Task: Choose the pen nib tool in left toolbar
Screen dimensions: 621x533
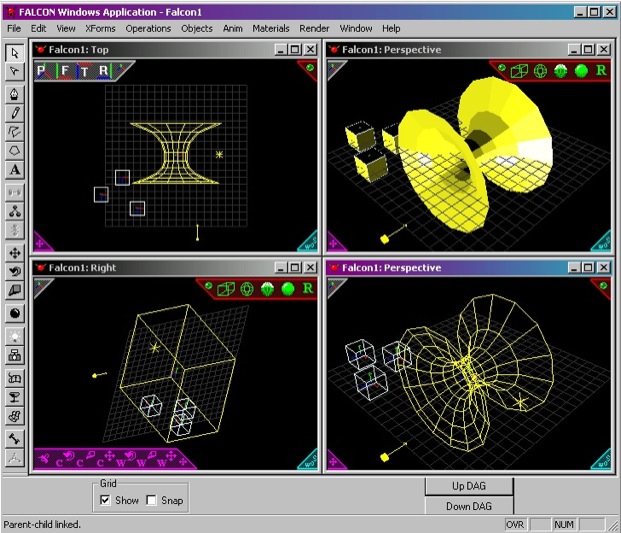Action: (15, 94)
